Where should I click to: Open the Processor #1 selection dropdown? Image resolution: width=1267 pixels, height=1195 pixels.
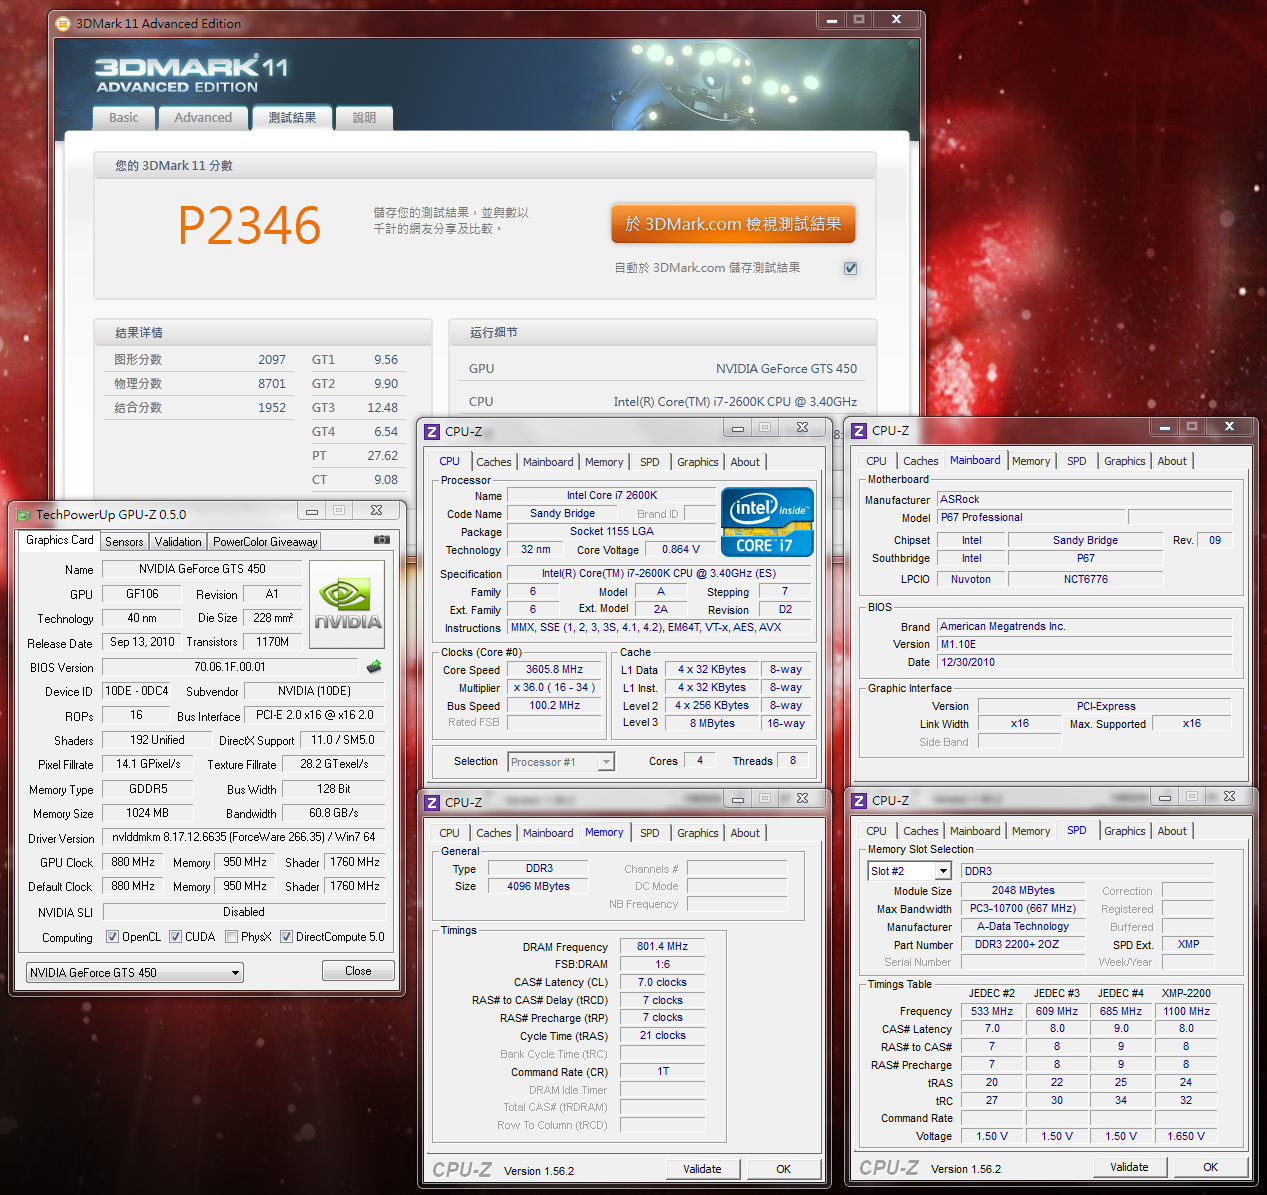point(605,762)
